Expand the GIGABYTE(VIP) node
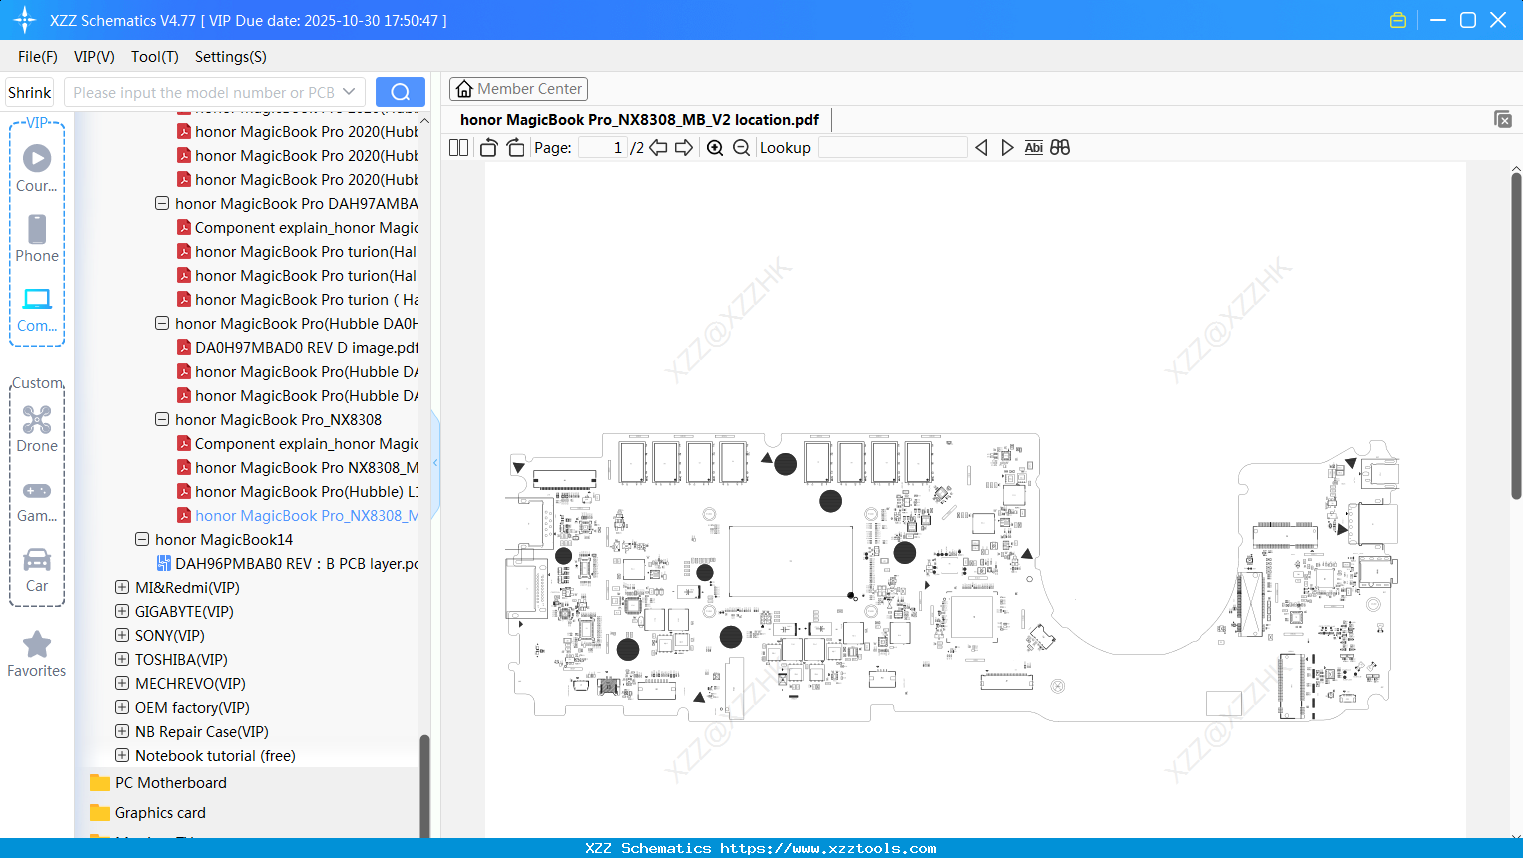Screen dimensions: 1523x858 point(122,611)
